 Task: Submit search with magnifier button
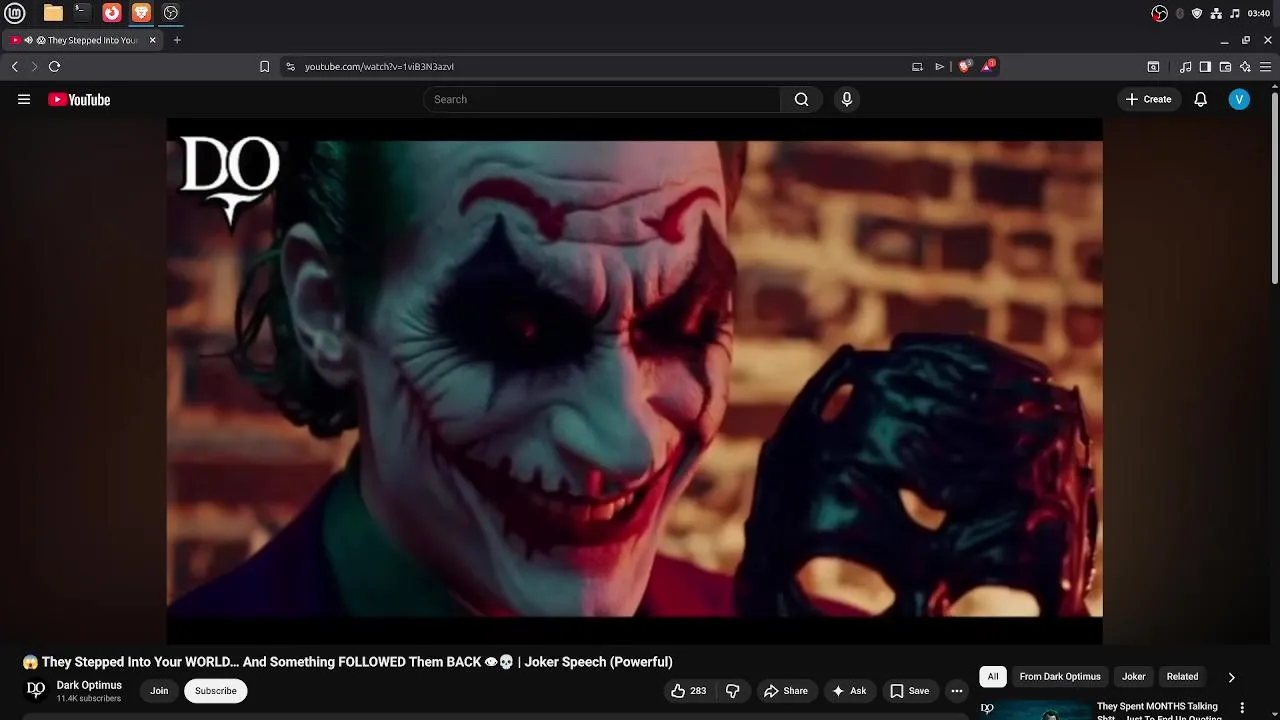[x=801, y=99]
